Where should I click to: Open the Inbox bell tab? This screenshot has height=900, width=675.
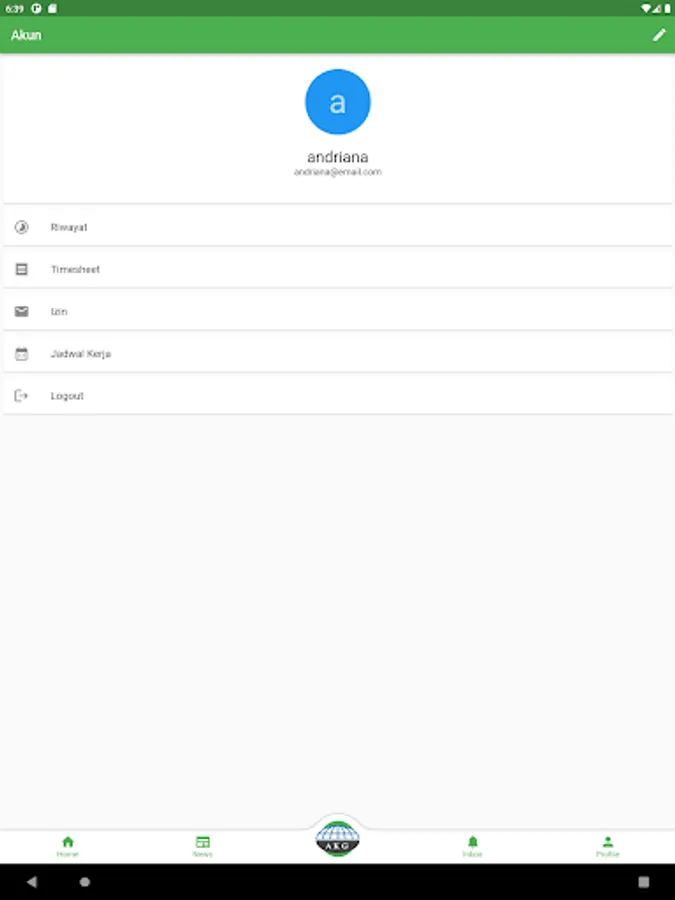click(472, 847)
